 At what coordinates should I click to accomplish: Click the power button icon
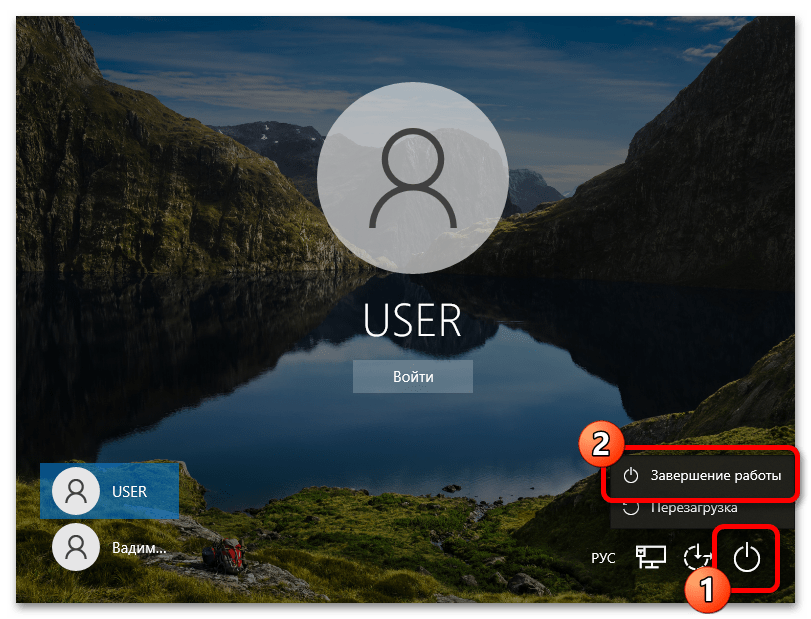coord(747,558)
